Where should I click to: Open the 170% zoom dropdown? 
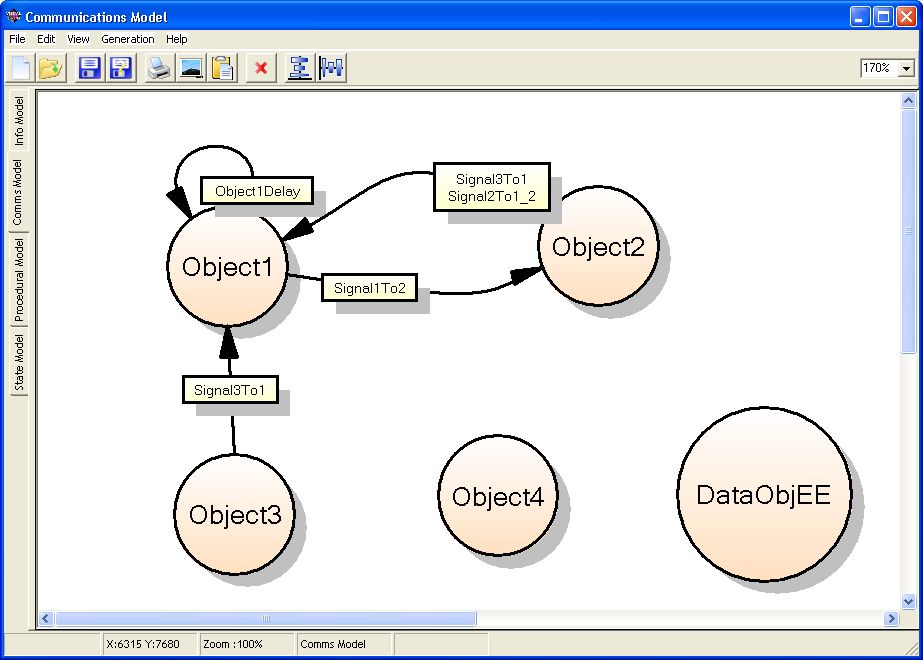click(906, 68)
